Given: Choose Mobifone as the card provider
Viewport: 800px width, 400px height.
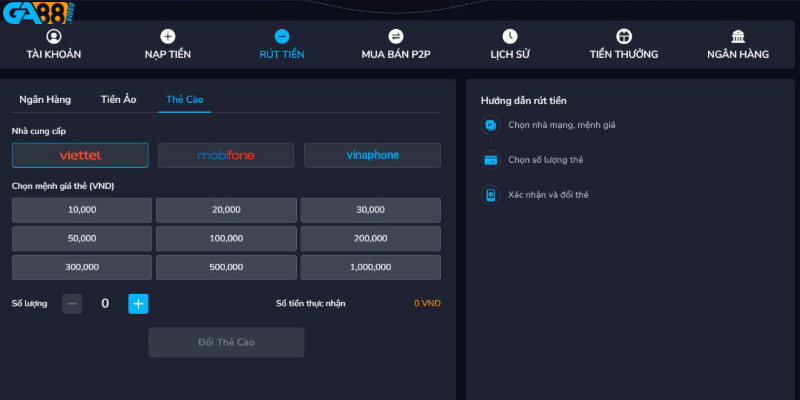Looking at the screenshot, I should pyautogui.click(x=226, y=156).
